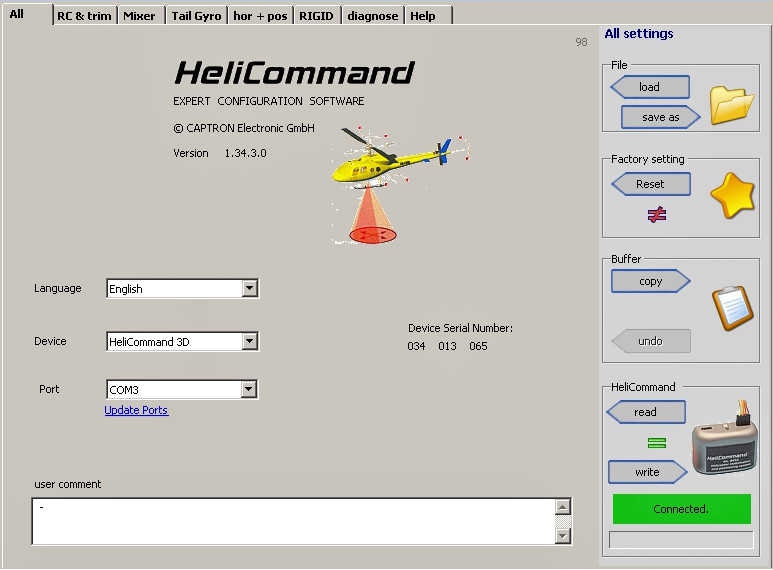Click the save as button
Image resolution: width=773 pixels, height=570 pixels.
click(x=661, y=117)
